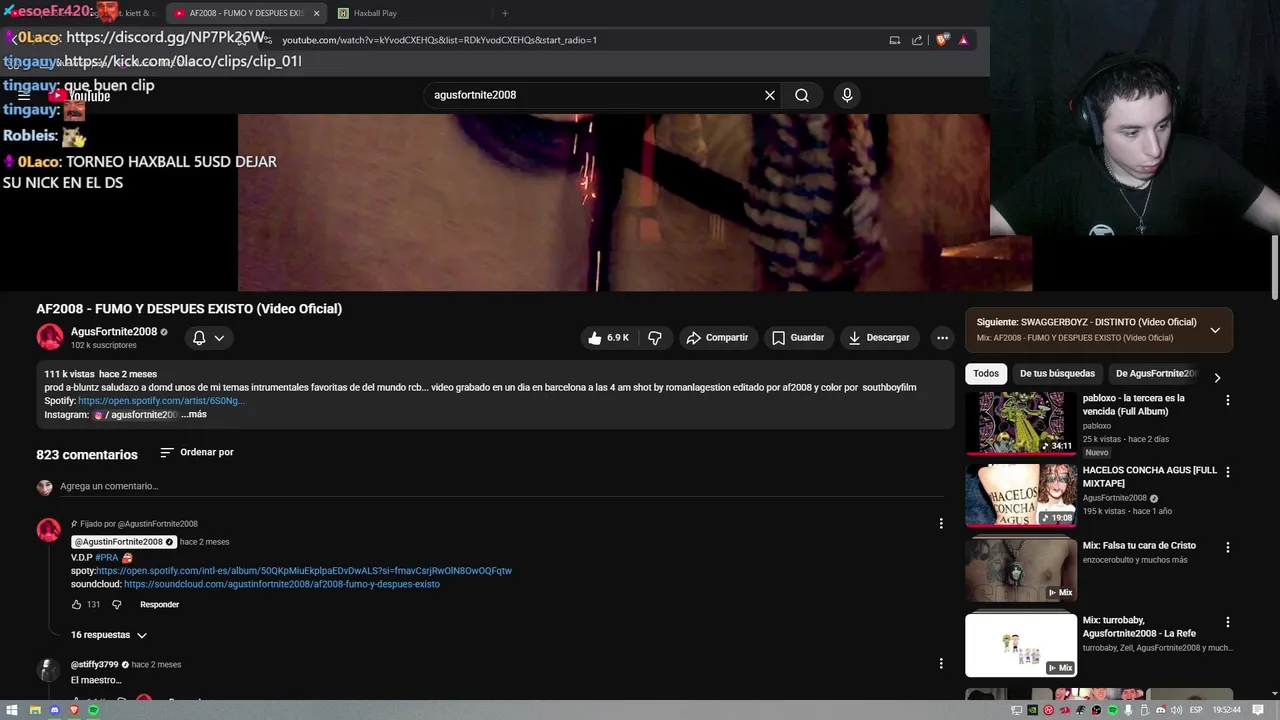Click ESP language indicator in taskbar
The height and width of the screenshot is (720, 1280).
[1196, 710]
